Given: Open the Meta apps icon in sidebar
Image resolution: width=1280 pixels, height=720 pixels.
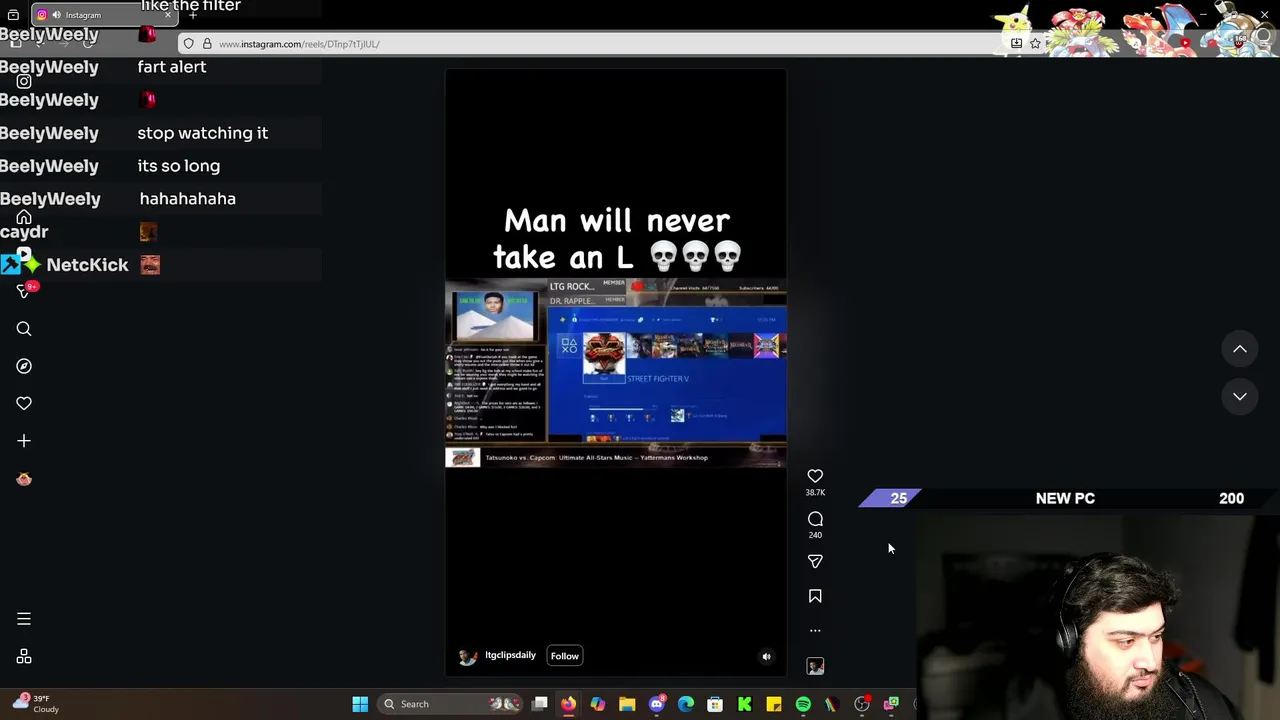Looking at the screenshot, I should (24, 657).
